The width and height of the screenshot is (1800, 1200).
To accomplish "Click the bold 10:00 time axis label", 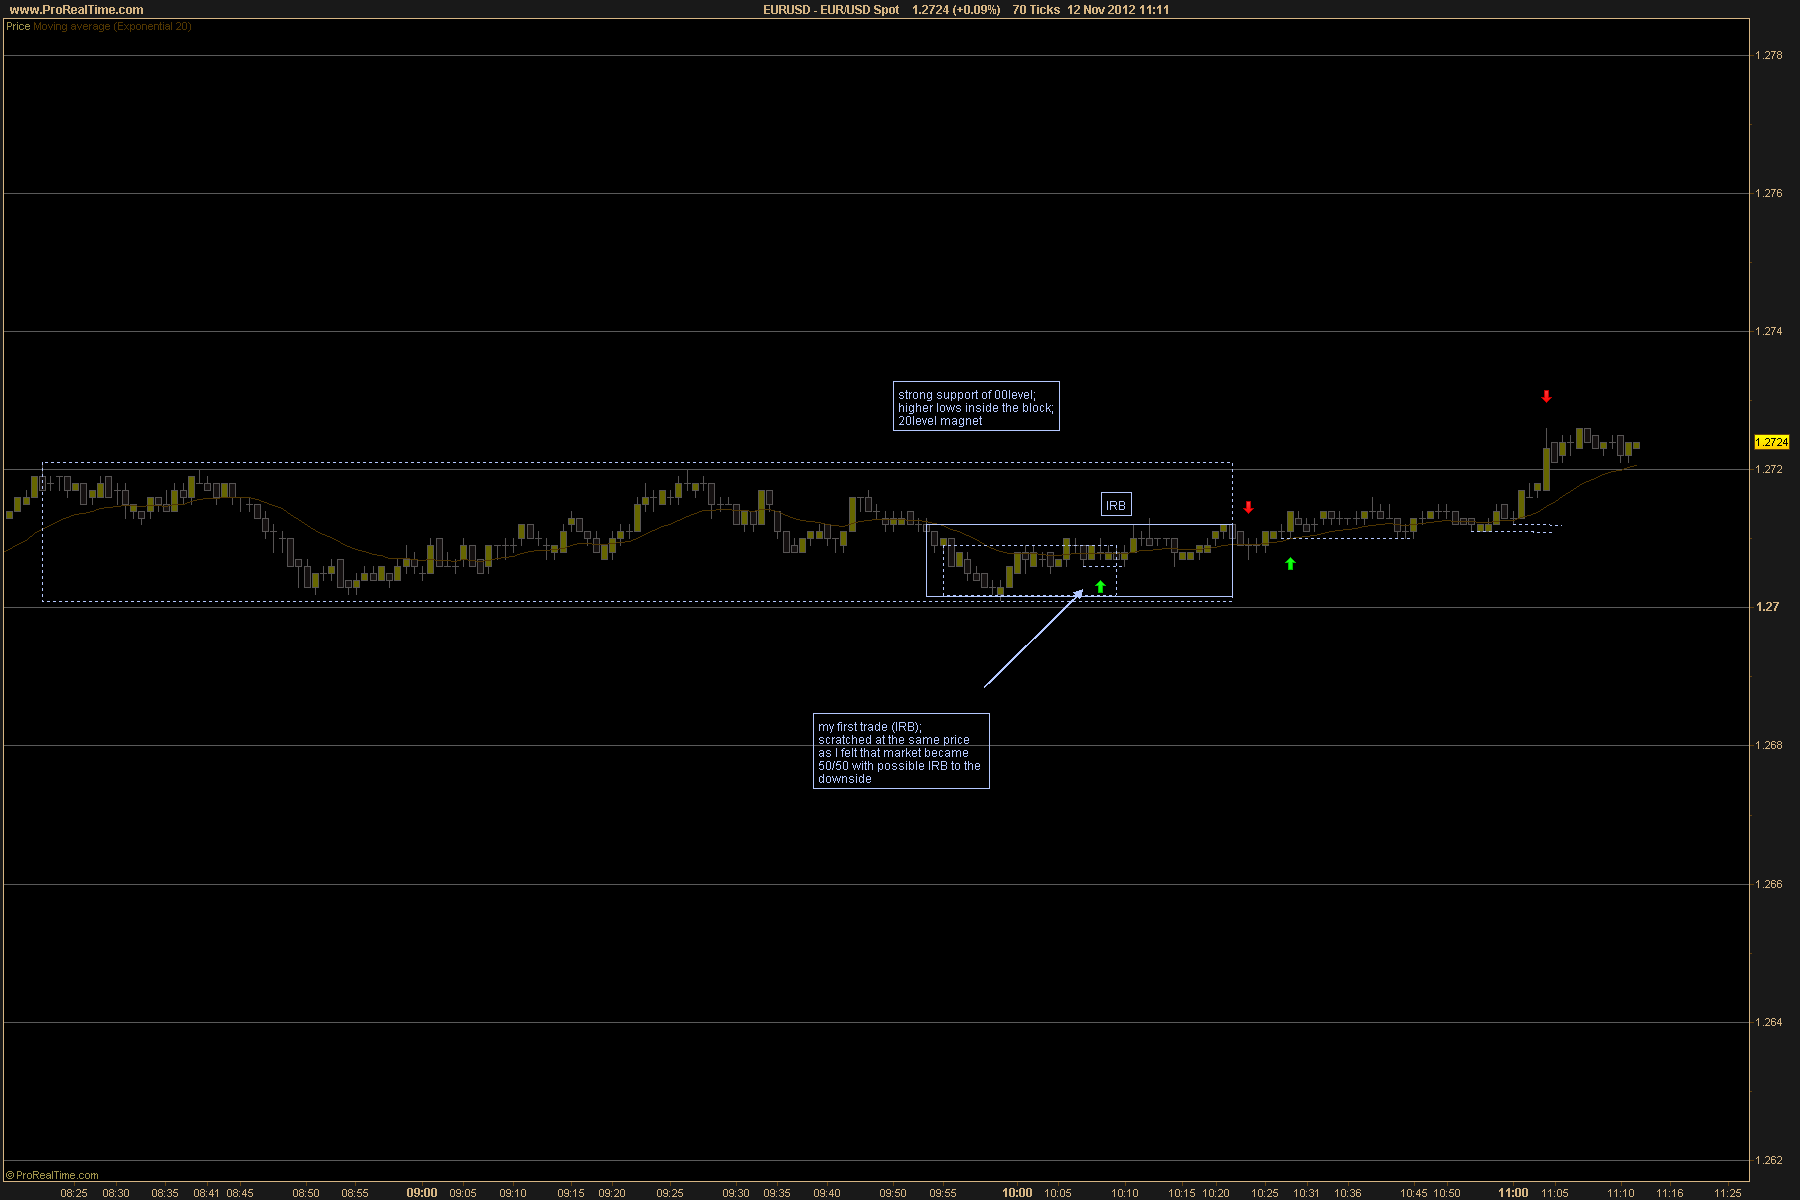I will tap(1018, 1193).
